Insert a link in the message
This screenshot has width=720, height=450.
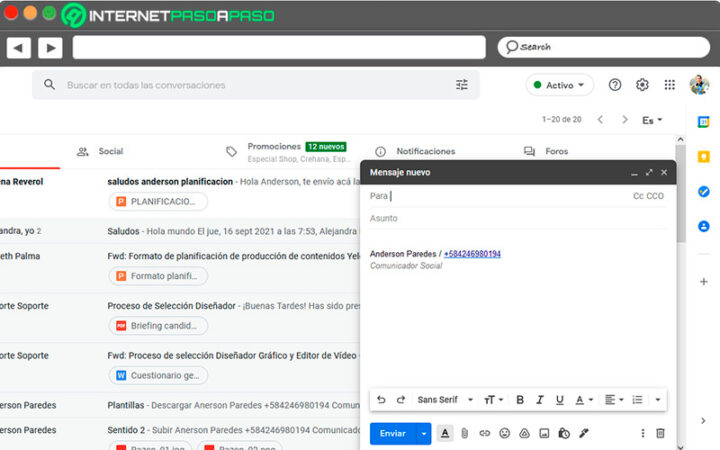click(x=485, y=433)
